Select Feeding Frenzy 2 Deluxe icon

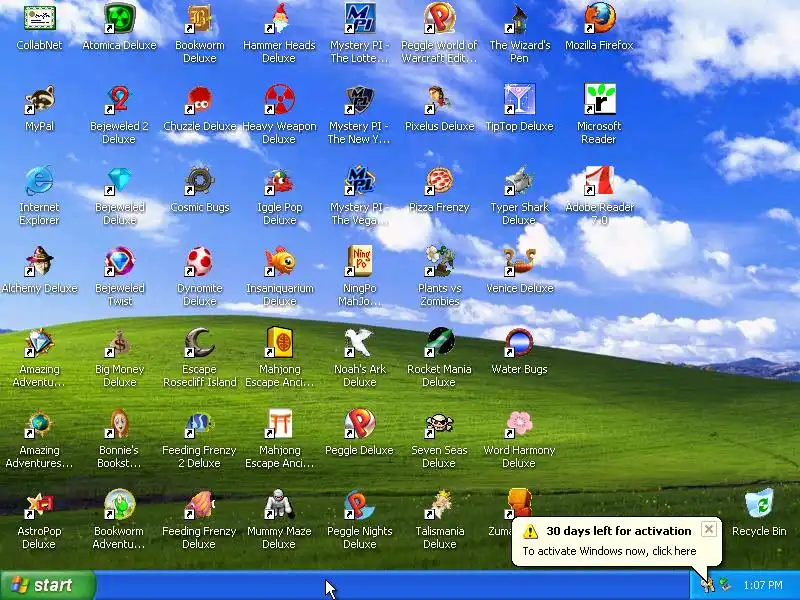click(199, 423)
